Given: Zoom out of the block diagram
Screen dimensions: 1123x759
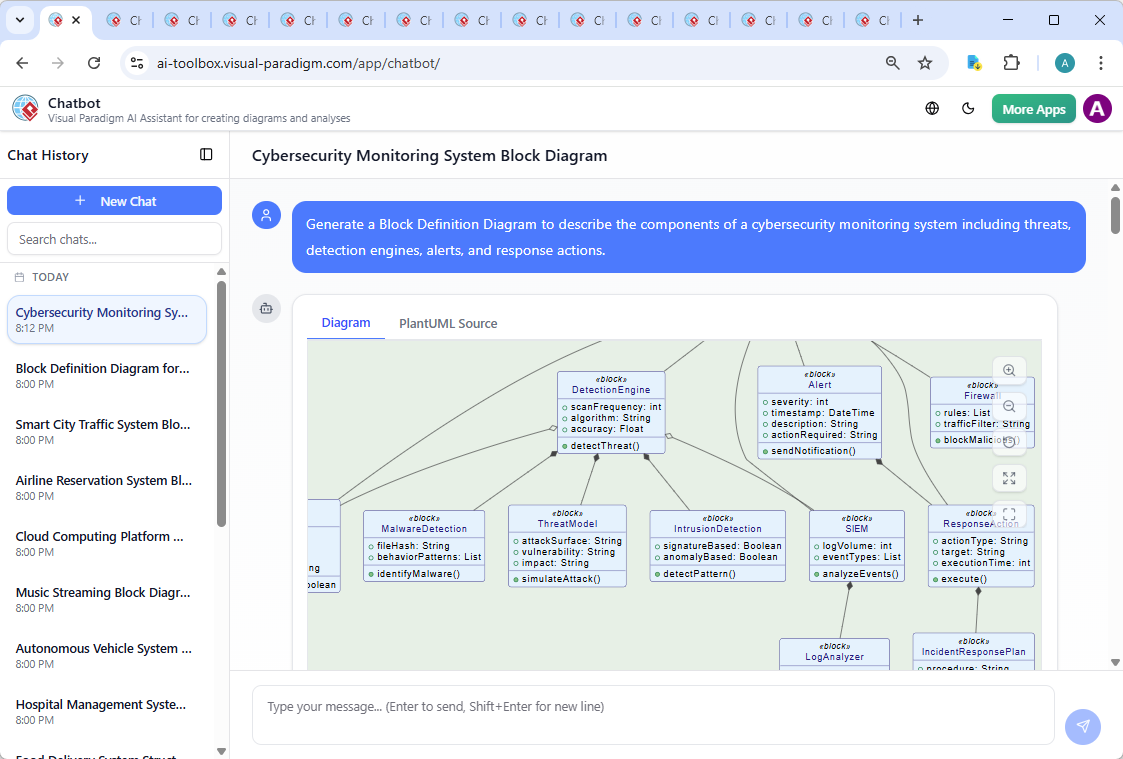Looking at the screenshot, I should pos(1009,407).
